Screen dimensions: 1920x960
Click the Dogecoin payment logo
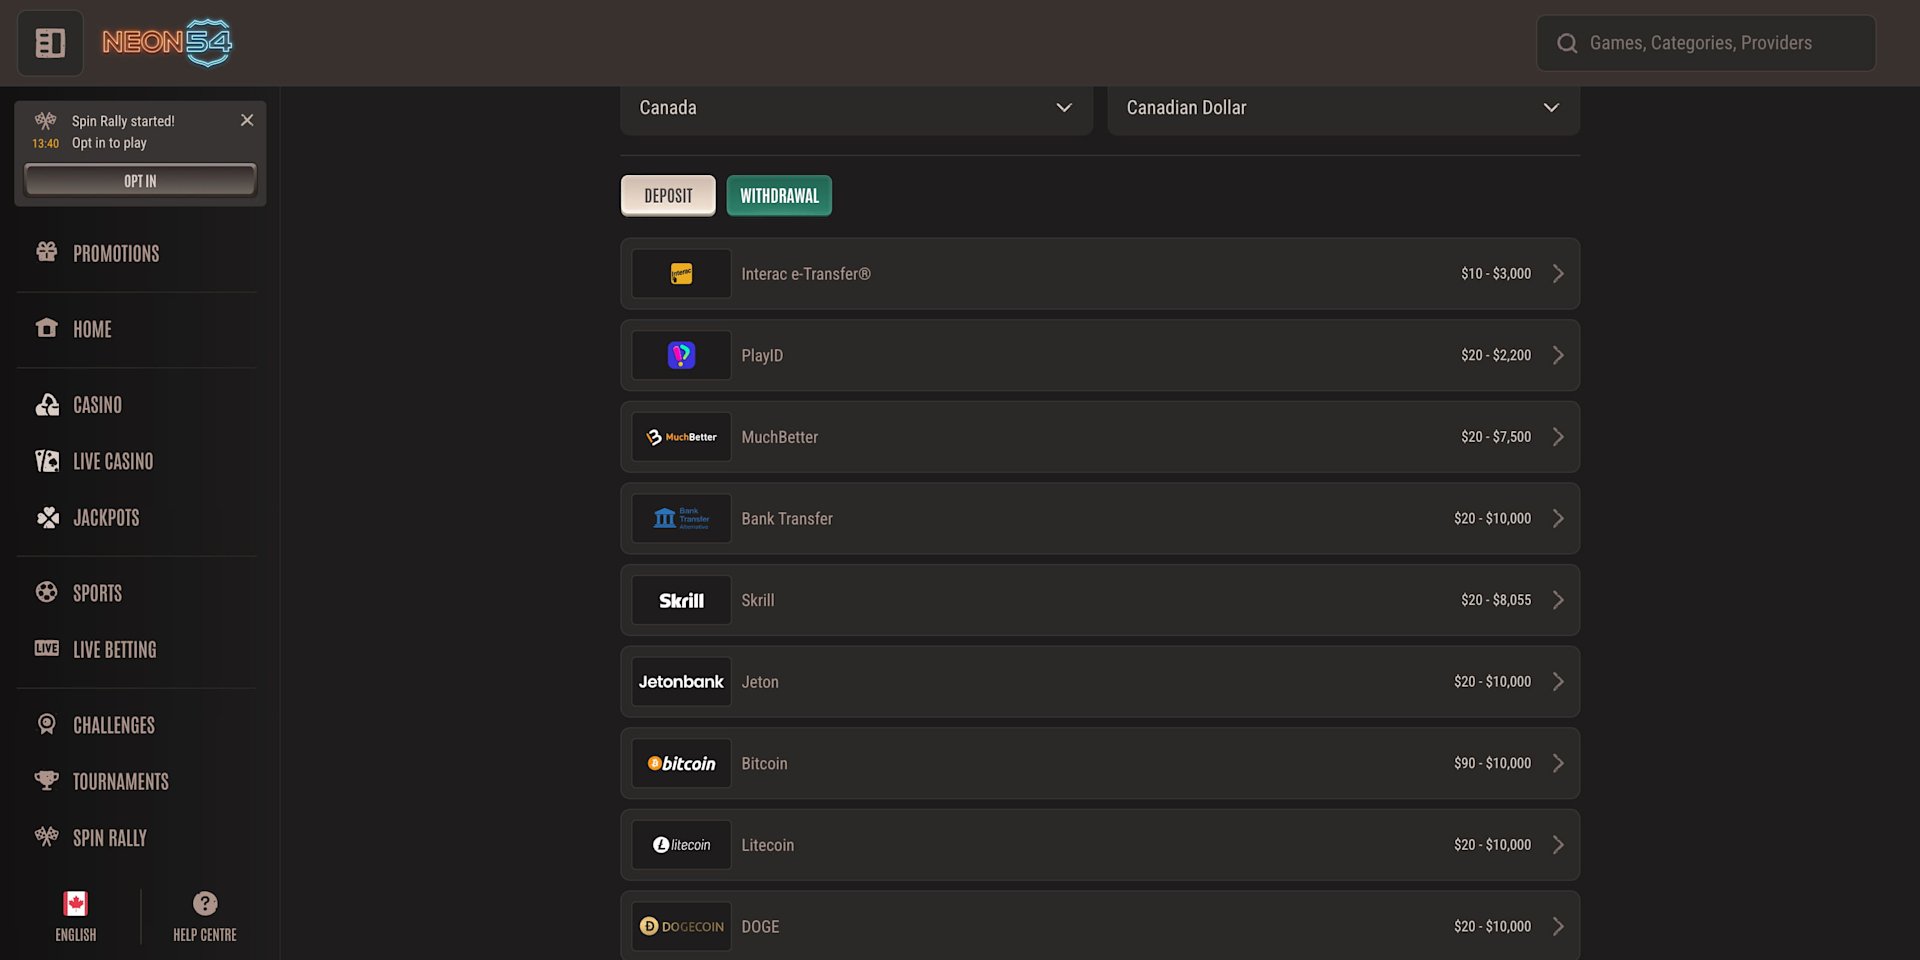click(681, 927)
